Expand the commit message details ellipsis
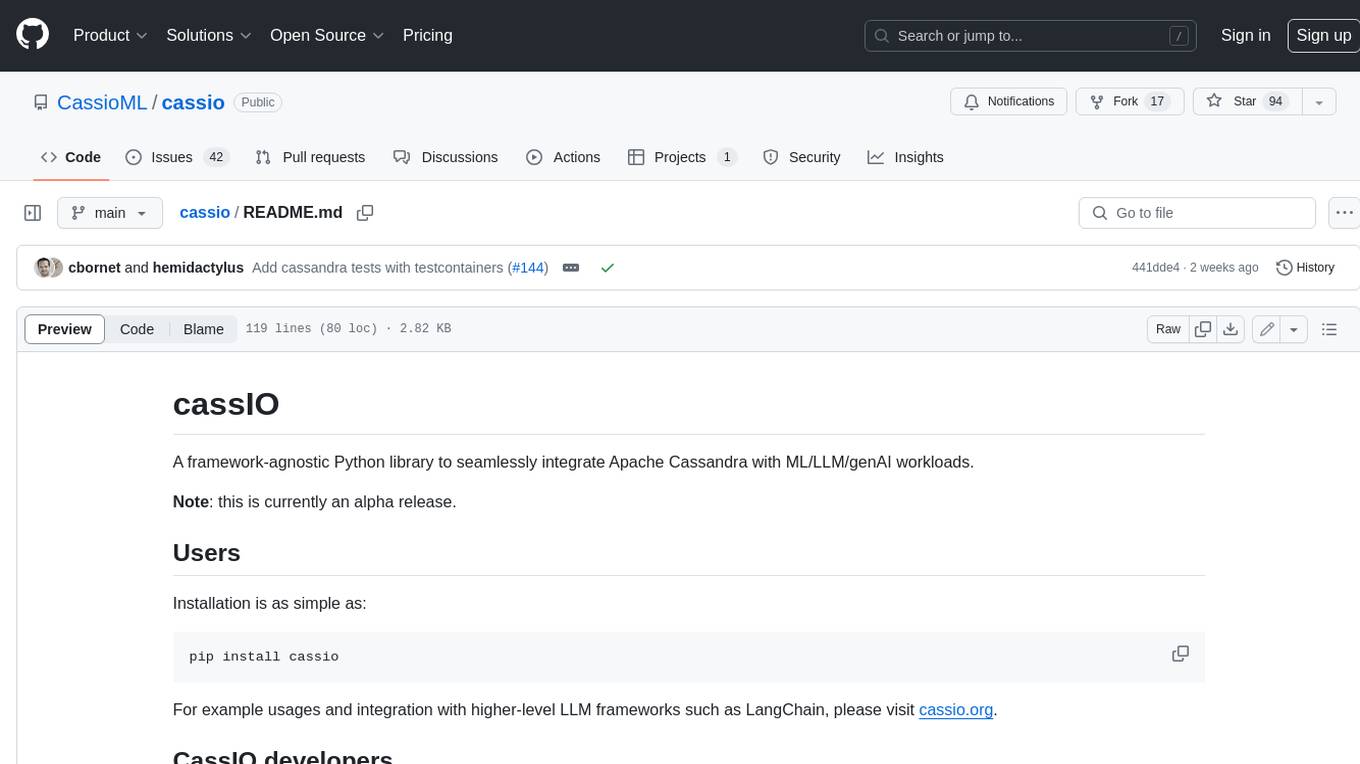The height and width of the screenshot is (764, 1360). click(571, 268)
